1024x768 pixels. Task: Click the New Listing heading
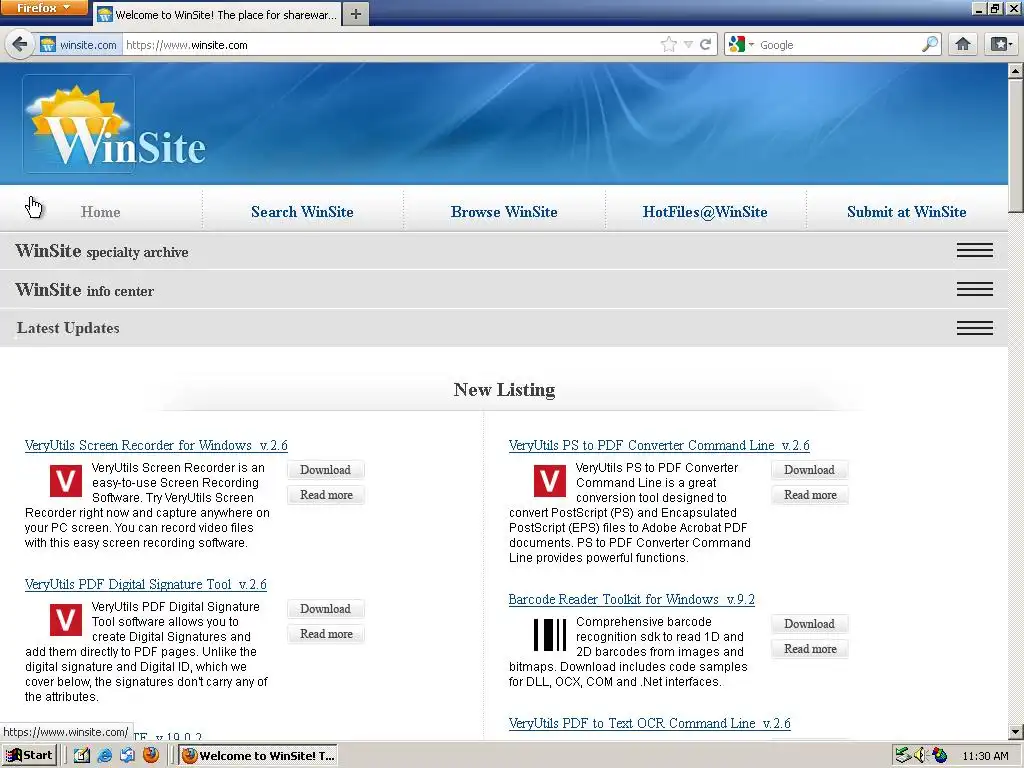pyautogui.click(x=504, y=390)
